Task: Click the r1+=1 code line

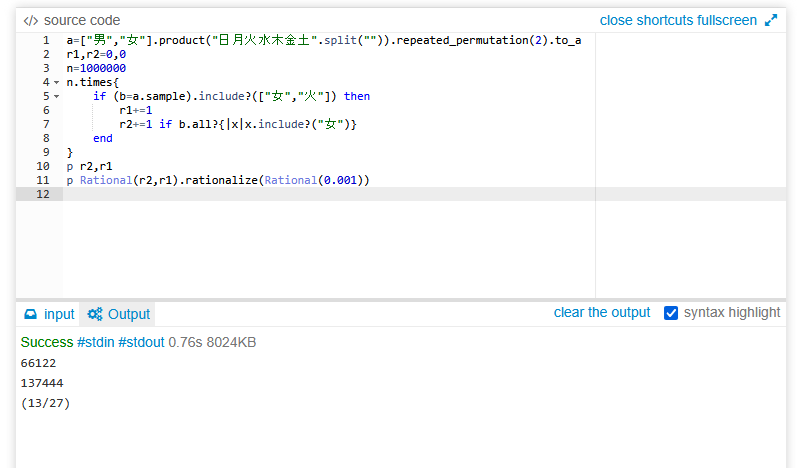Action: click(x=136, y=111)
